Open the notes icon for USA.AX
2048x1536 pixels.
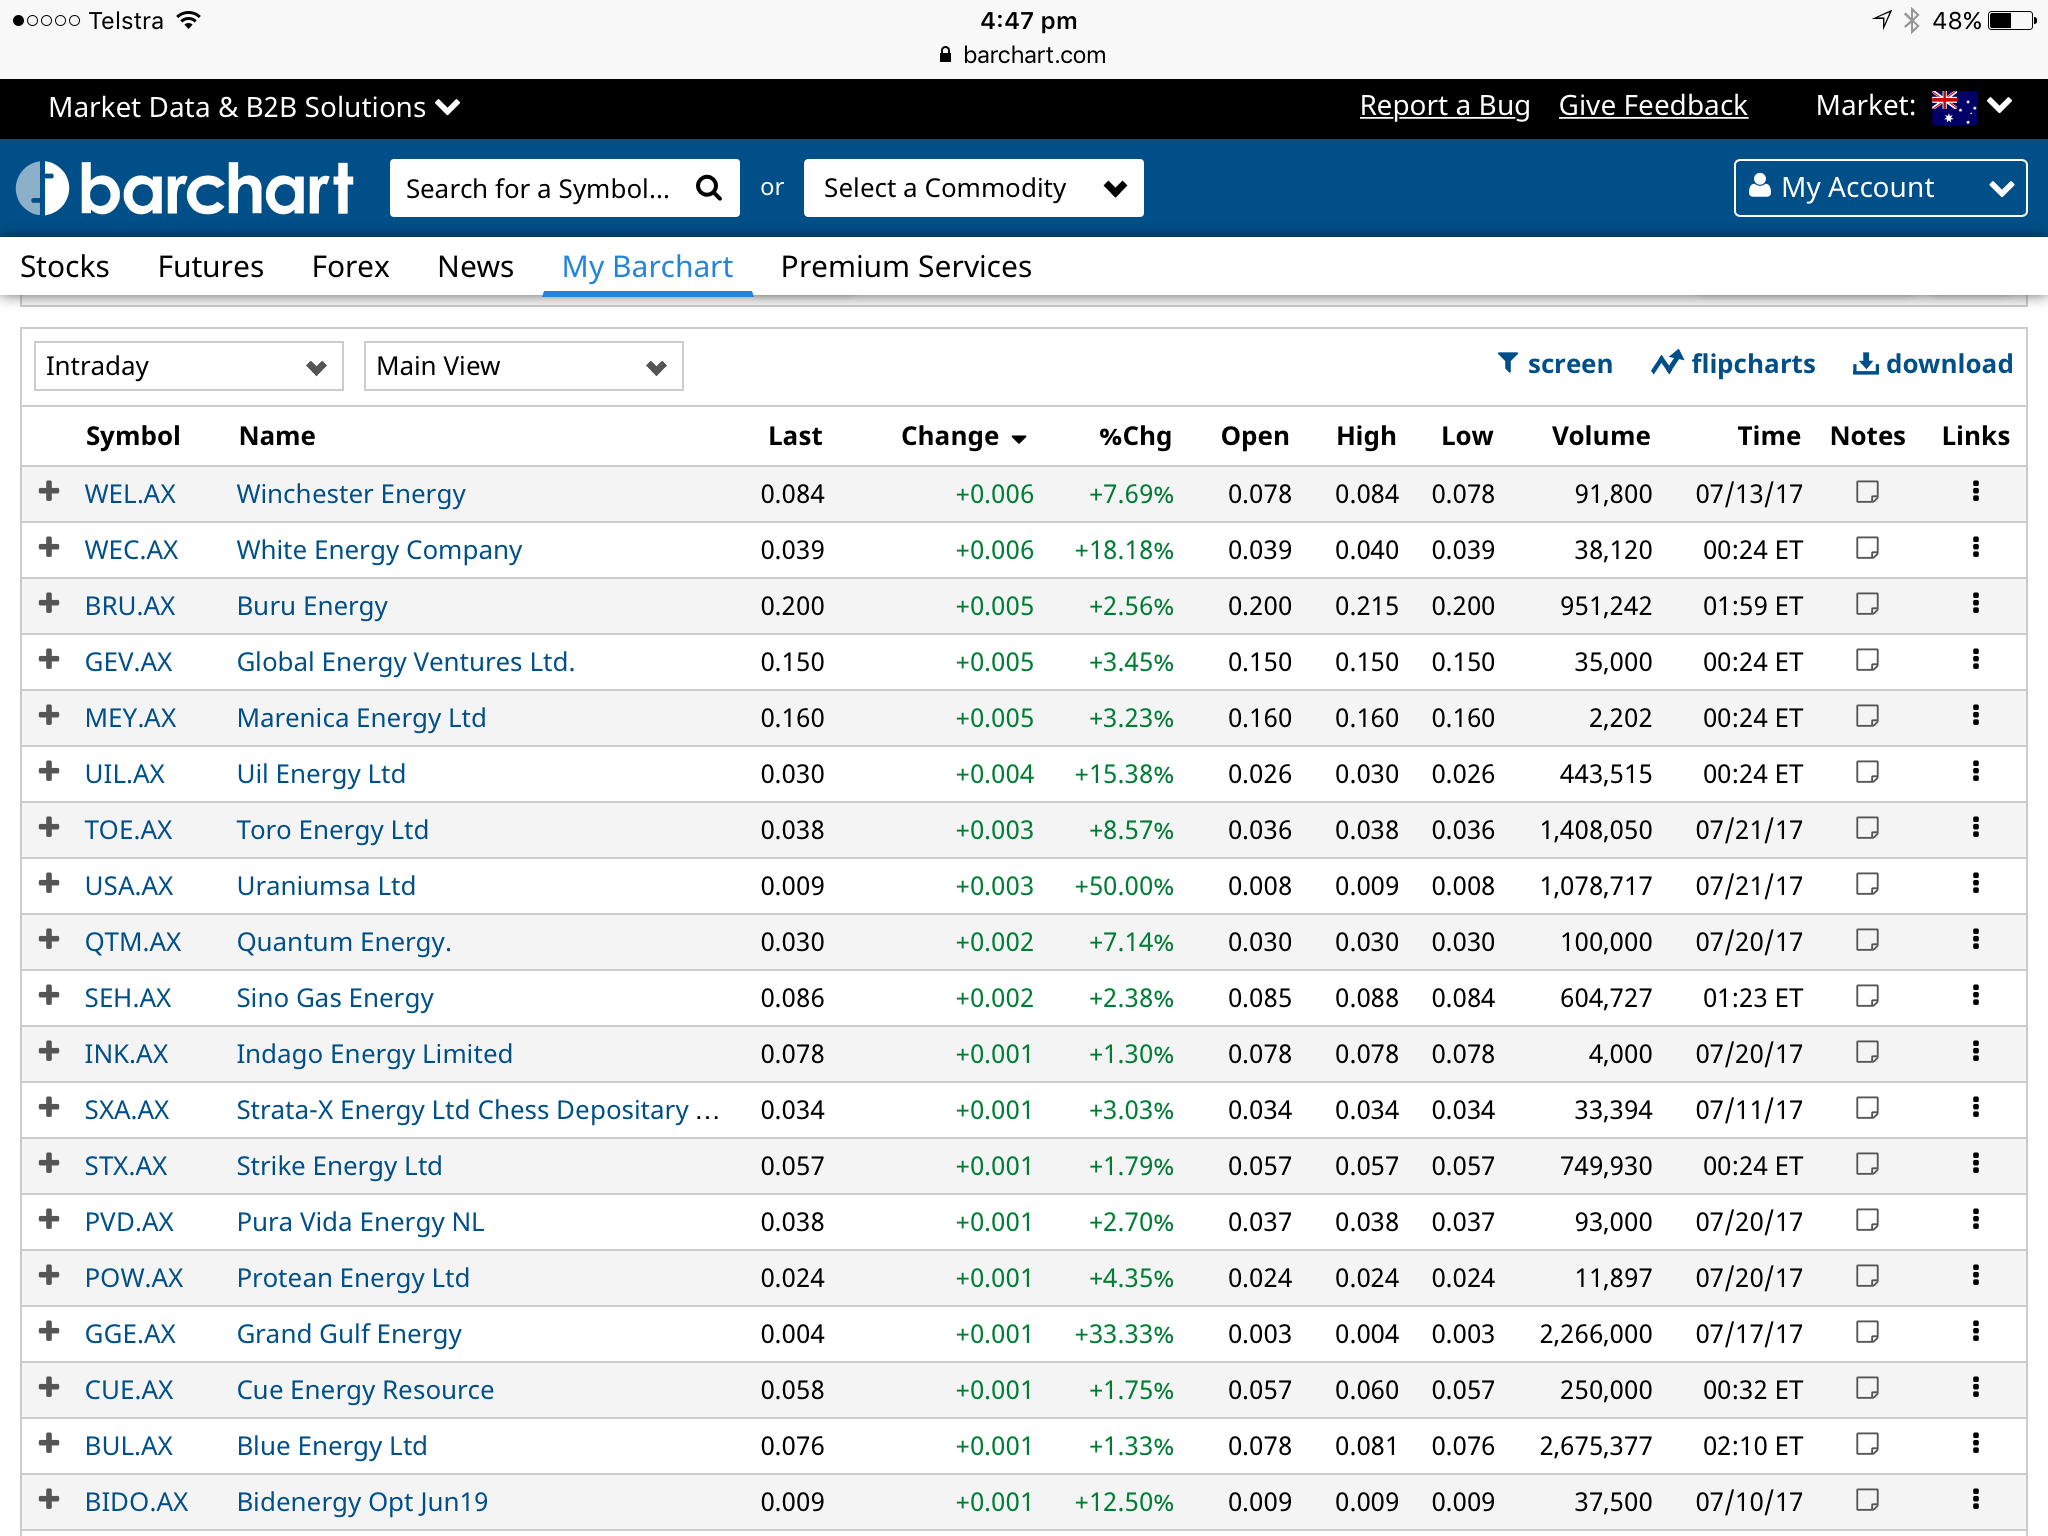point(1867,884)
